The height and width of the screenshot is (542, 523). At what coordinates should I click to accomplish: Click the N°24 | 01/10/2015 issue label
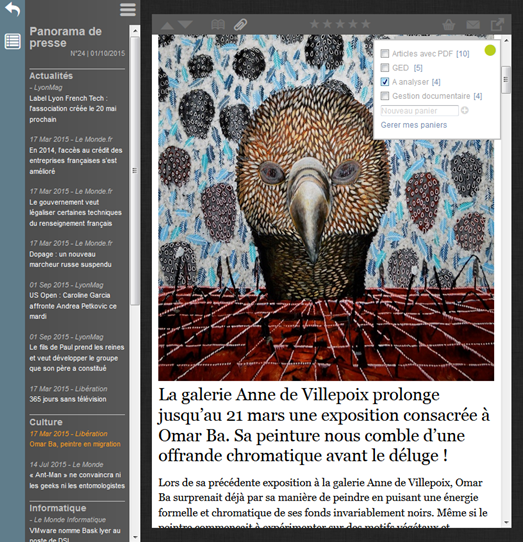tap(97, 54)
